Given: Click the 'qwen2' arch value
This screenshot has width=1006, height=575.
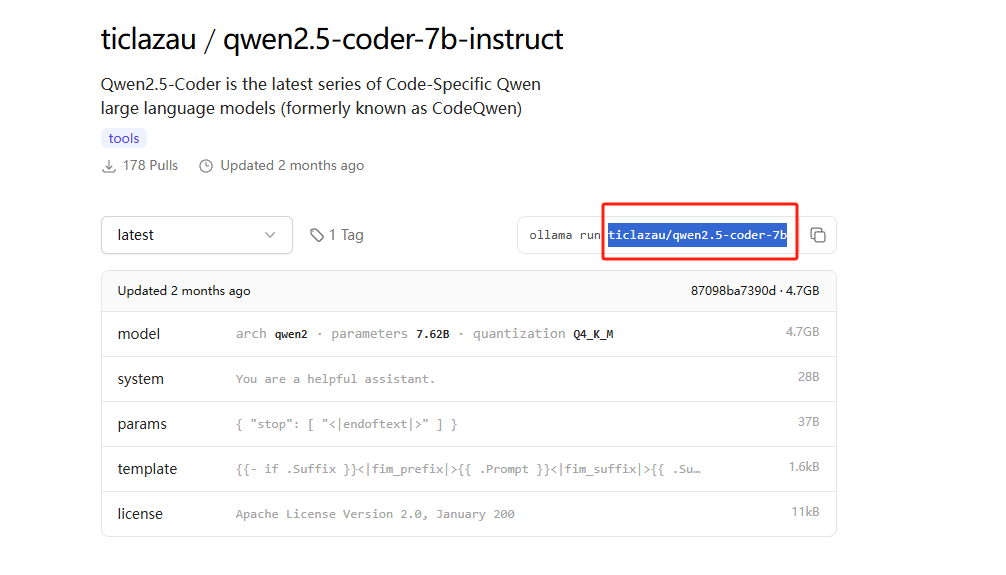Looking at the screenshot, I should (x=291, y=334).
